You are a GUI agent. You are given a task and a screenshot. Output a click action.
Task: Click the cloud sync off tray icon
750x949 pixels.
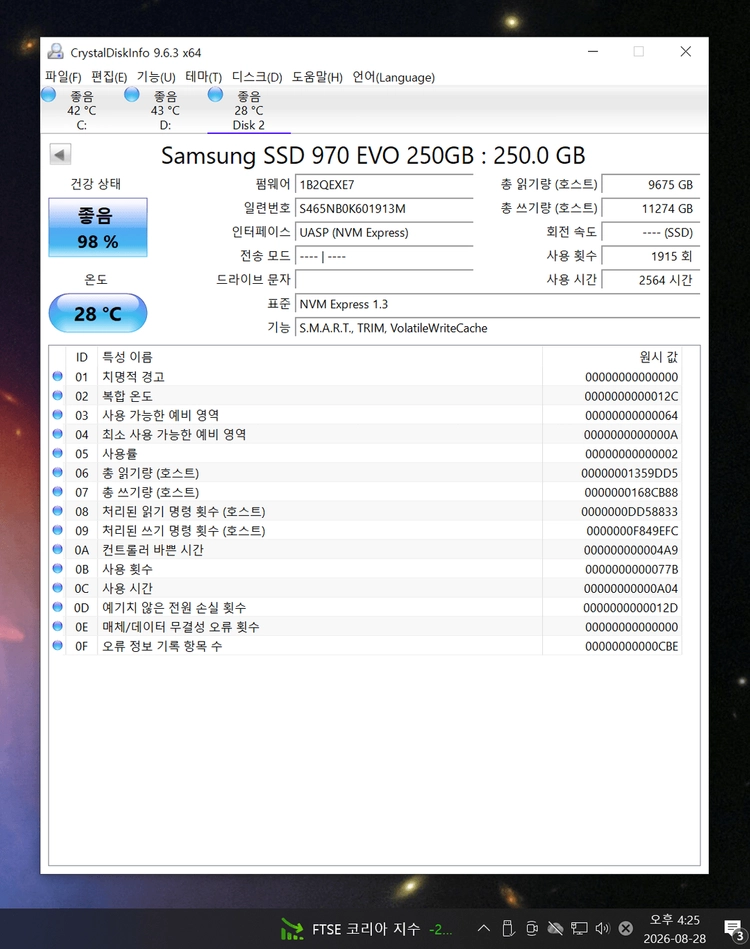(x=555, y=928)
